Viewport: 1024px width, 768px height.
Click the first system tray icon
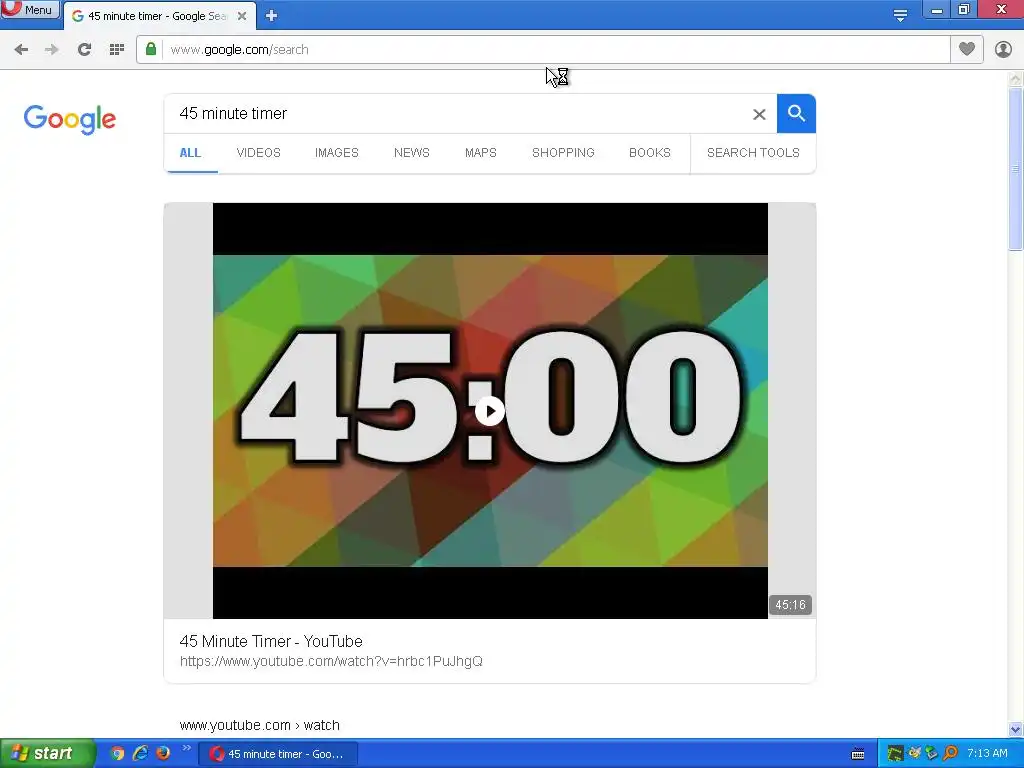tap(895, 754)
